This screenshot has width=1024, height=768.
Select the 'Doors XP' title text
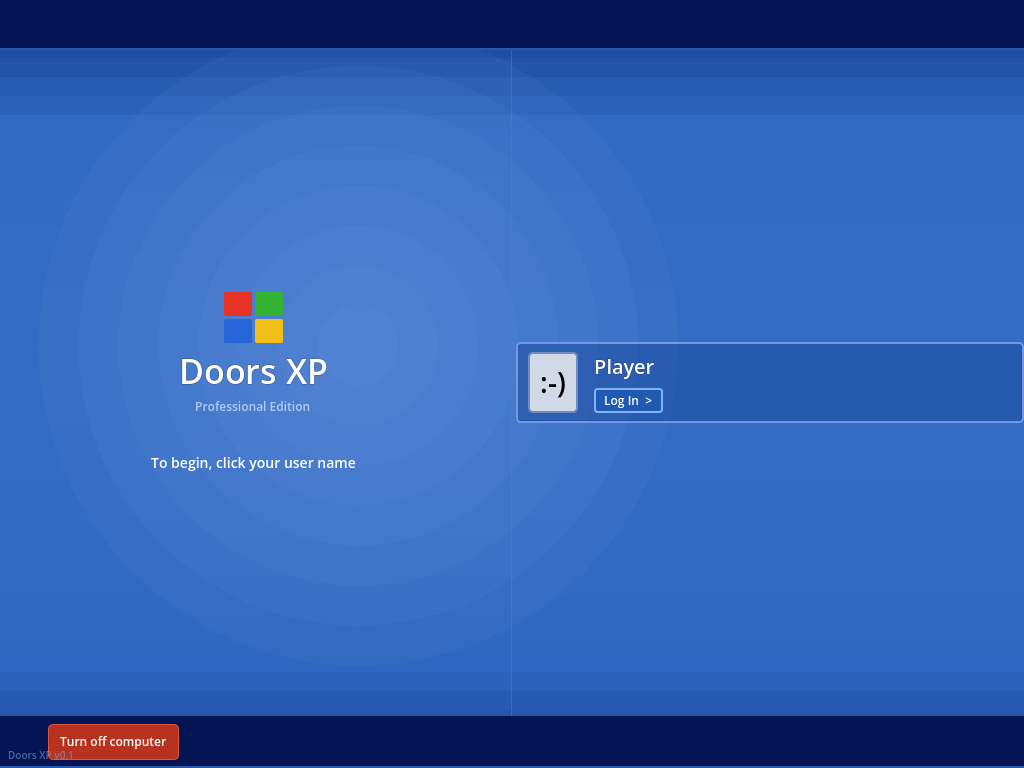(x=253, y=371)
